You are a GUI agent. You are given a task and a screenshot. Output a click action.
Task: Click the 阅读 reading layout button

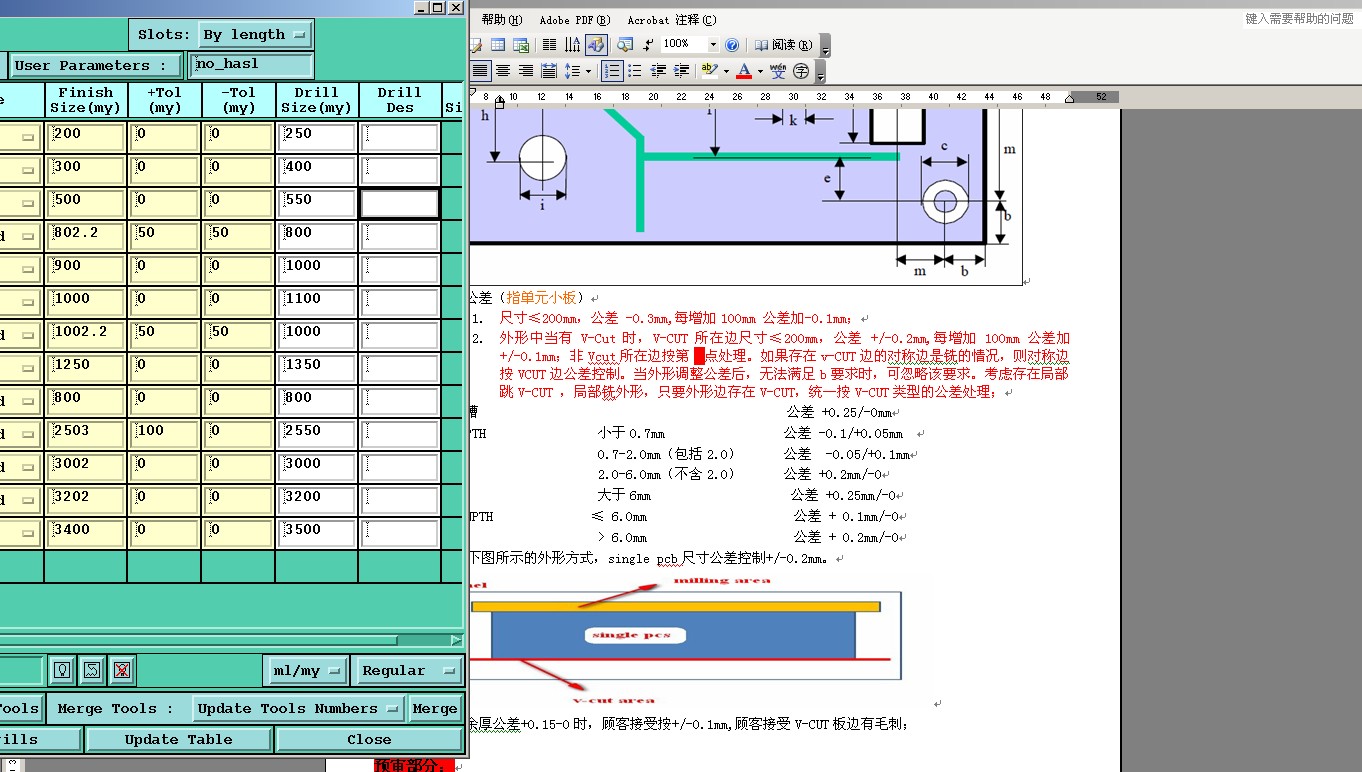783,44
